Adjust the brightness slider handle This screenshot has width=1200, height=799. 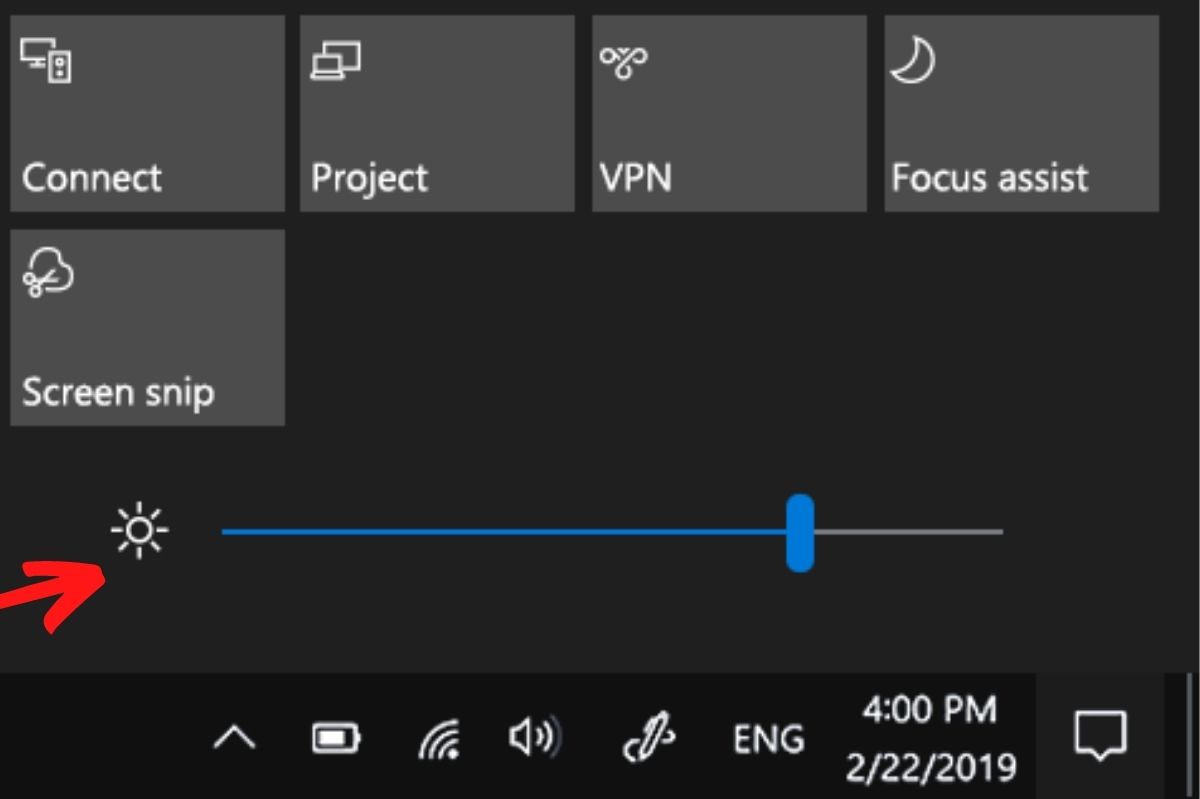pyautogui.click(x=801, y=531)
